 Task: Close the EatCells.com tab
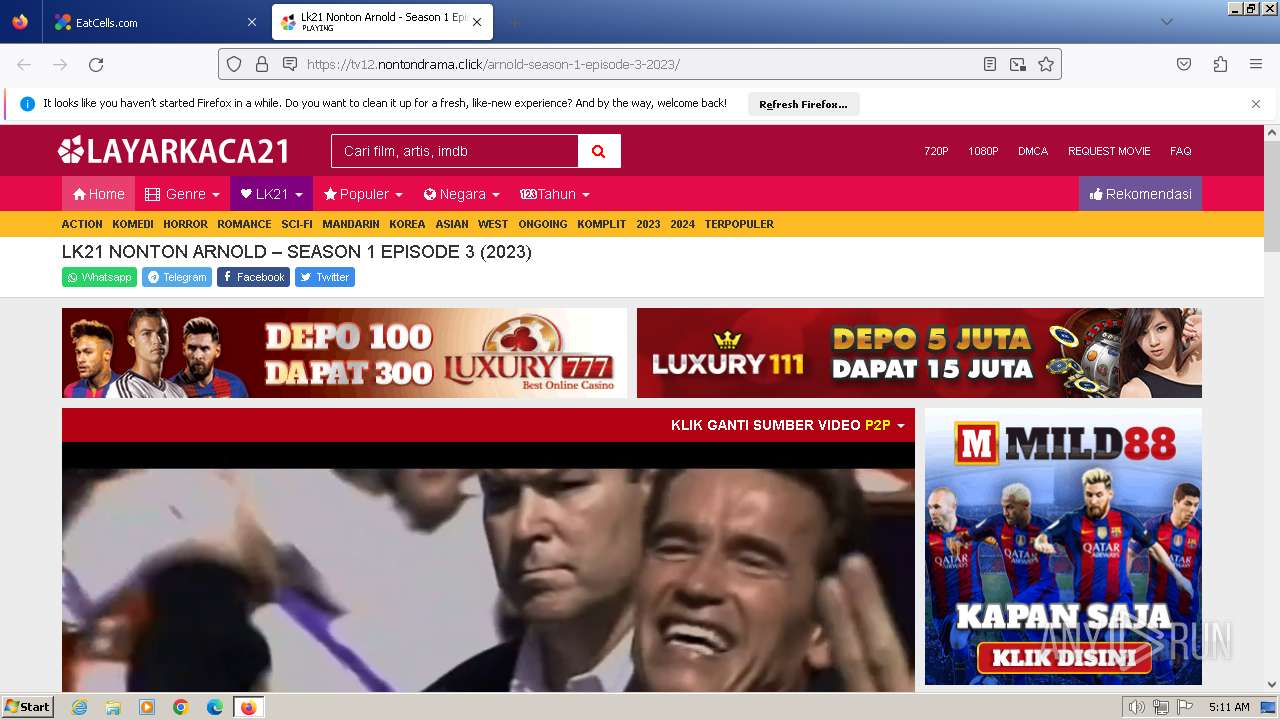[251, 22]
